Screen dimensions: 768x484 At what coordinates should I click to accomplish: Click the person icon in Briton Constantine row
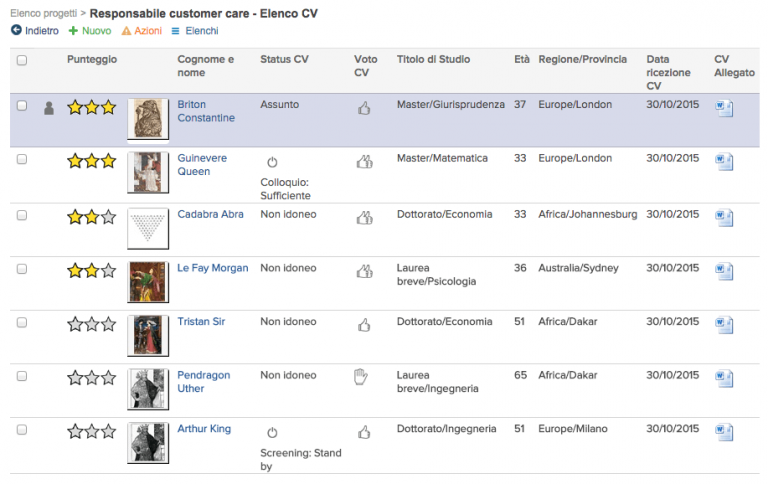[x=49, y=108]
